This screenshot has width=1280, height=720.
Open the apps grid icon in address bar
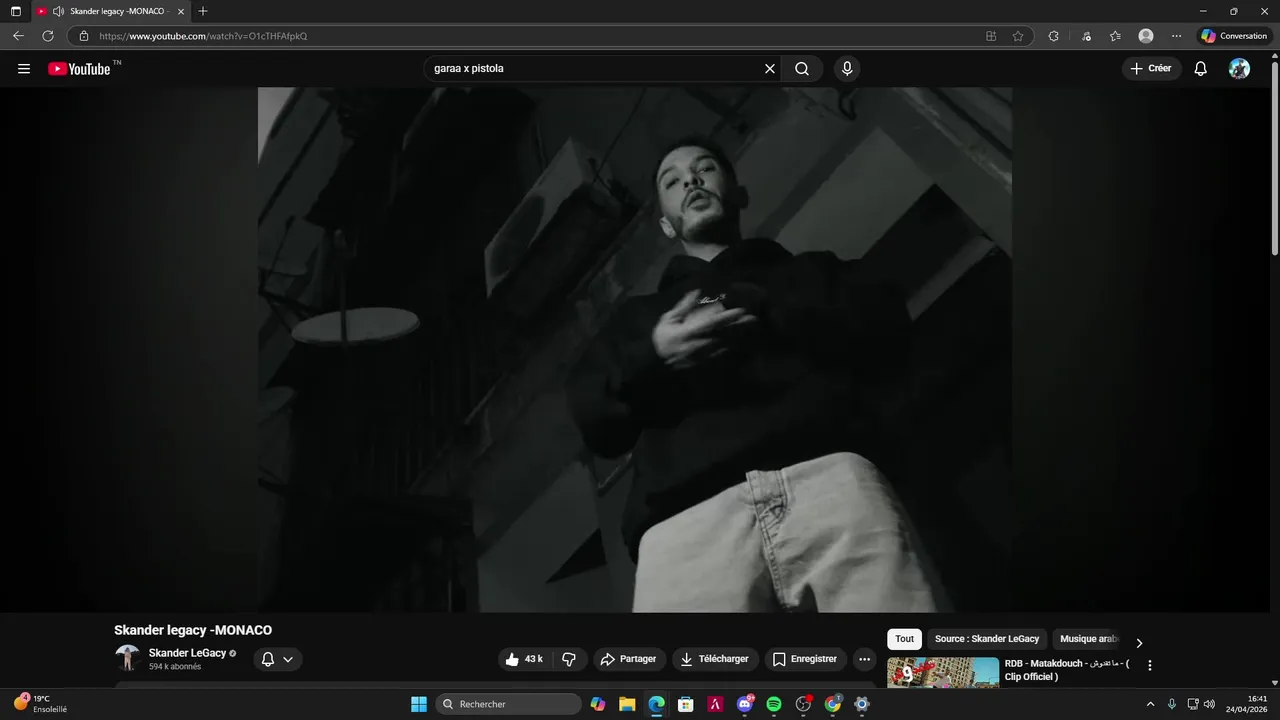(x=991, y=36)
